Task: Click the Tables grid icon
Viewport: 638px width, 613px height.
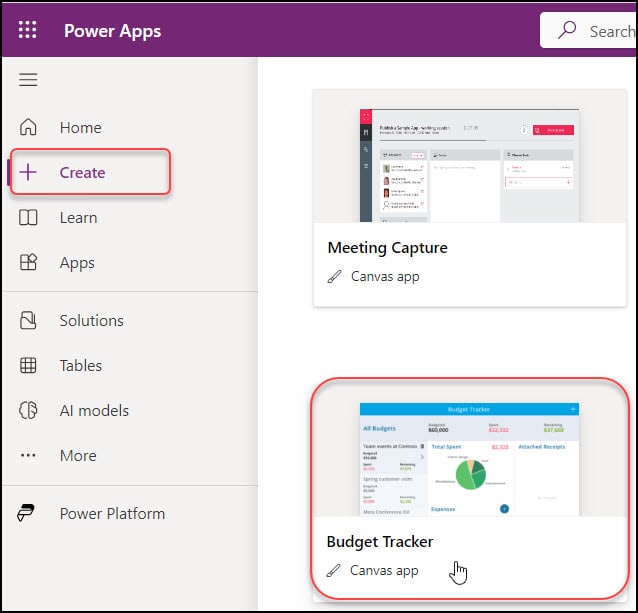Action: pyautogui.click(x=28, y=365)
